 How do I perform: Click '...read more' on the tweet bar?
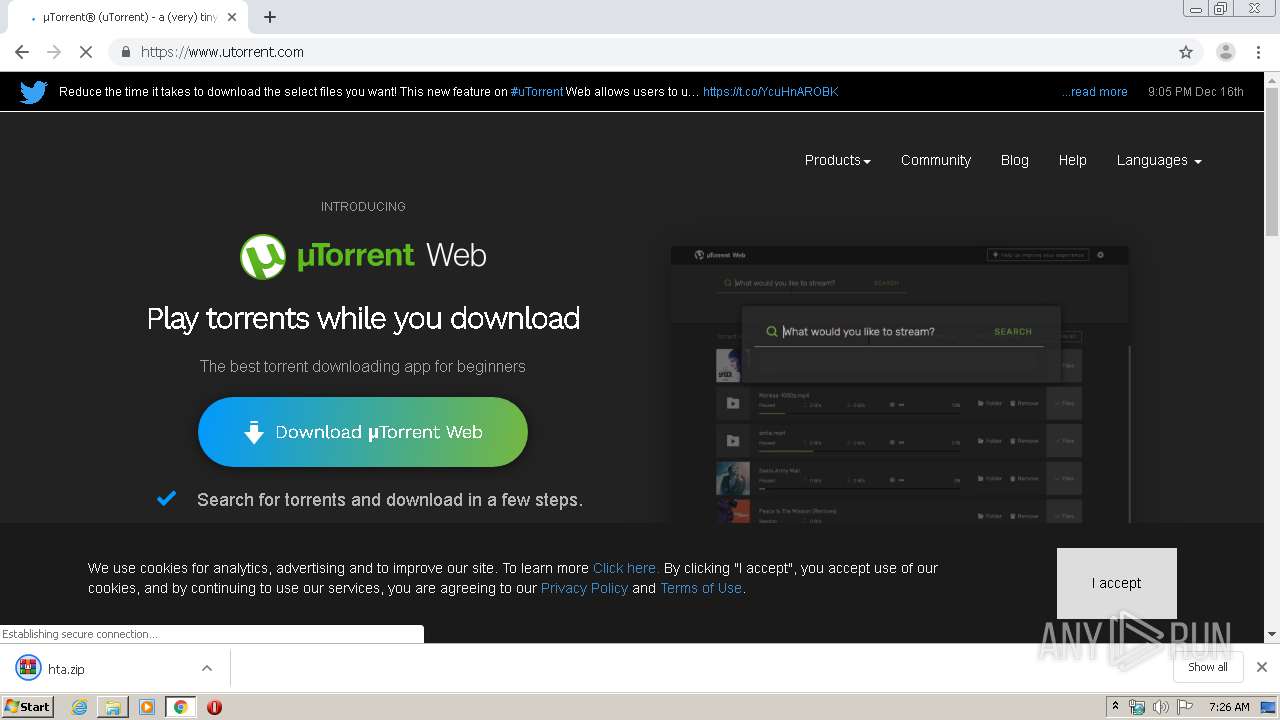click(x=1095, y=92)
